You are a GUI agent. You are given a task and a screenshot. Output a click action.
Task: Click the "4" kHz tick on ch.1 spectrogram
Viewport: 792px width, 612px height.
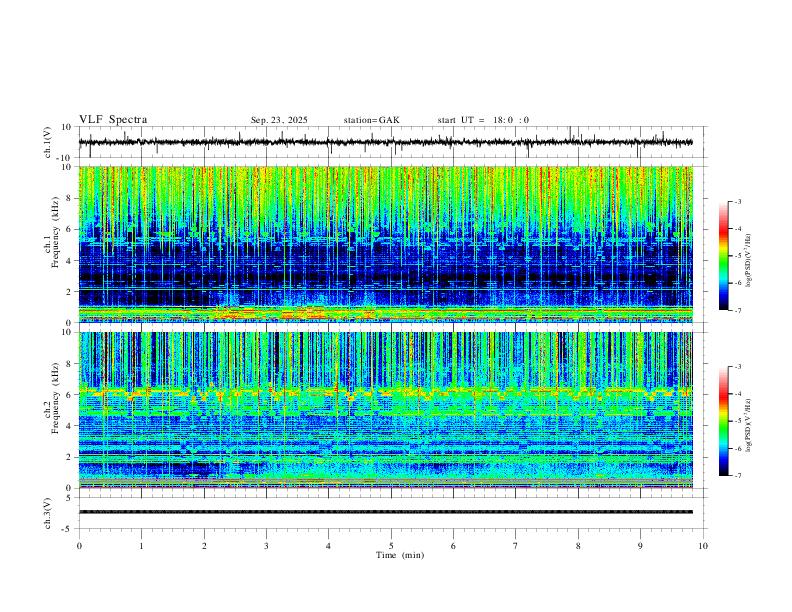tap(69, 261)
